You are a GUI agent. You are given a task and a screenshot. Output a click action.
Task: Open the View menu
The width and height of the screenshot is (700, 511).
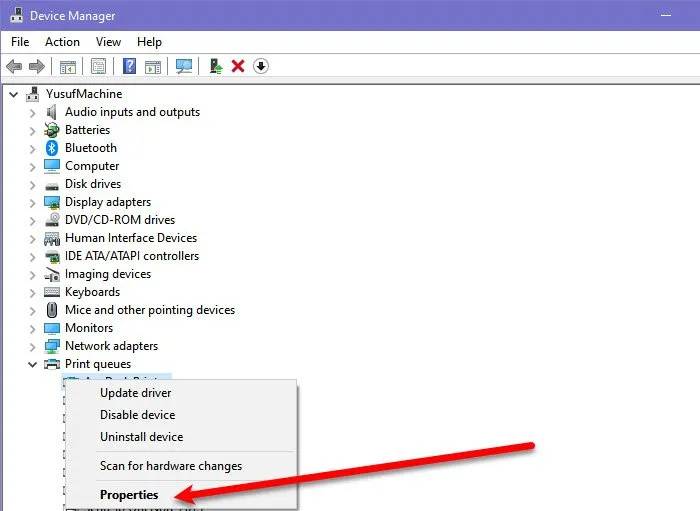(108, 42)
